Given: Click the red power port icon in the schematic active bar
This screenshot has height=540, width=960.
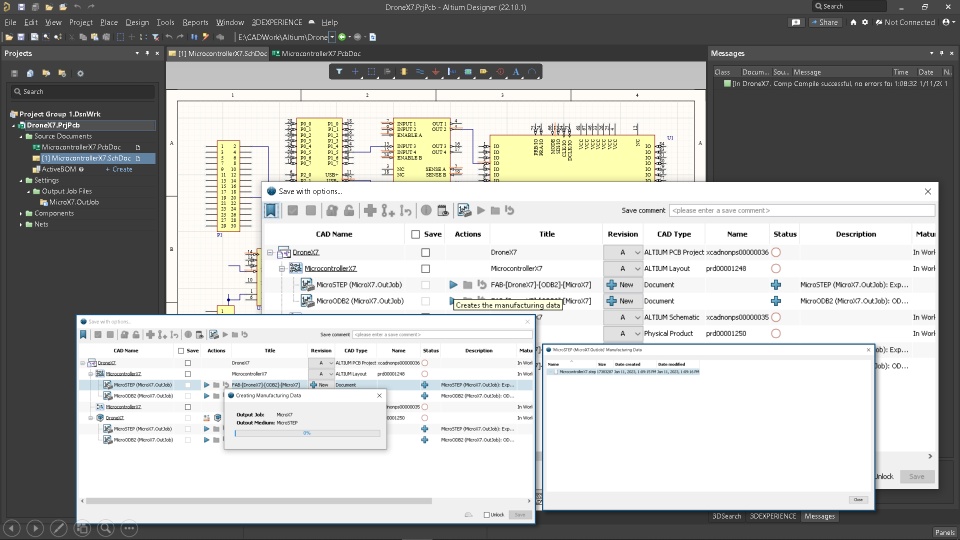Looking at the screenshot, I should 436,72.
